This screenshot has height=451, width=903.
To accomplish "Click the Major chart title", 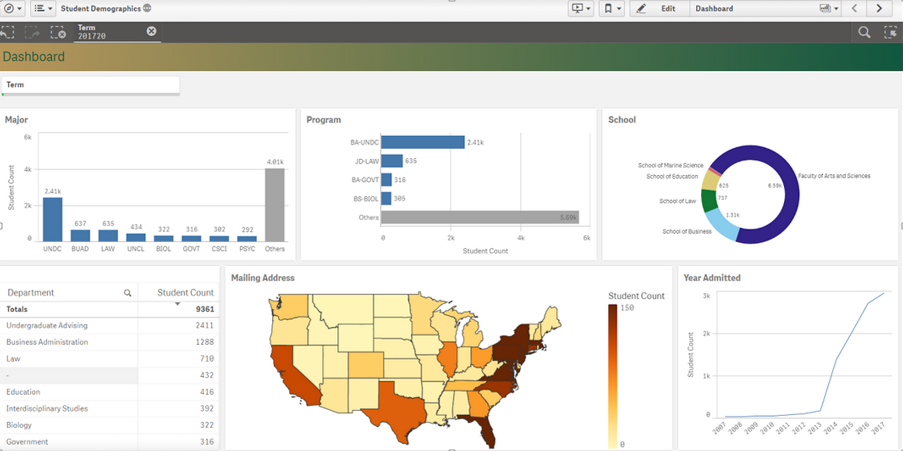I will tap(16, 120).
